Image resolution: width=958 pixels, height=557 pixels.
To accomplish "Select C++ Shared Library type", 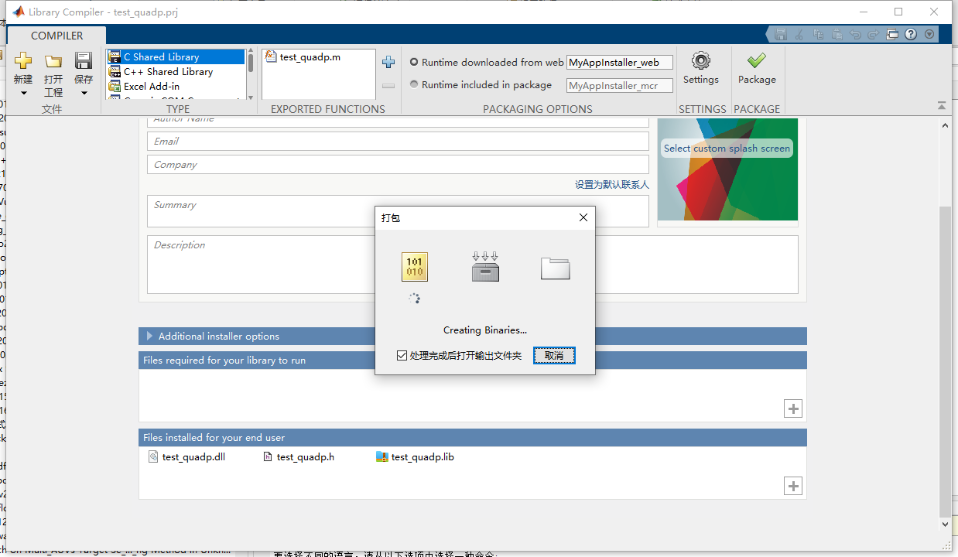I will [168, 72].
